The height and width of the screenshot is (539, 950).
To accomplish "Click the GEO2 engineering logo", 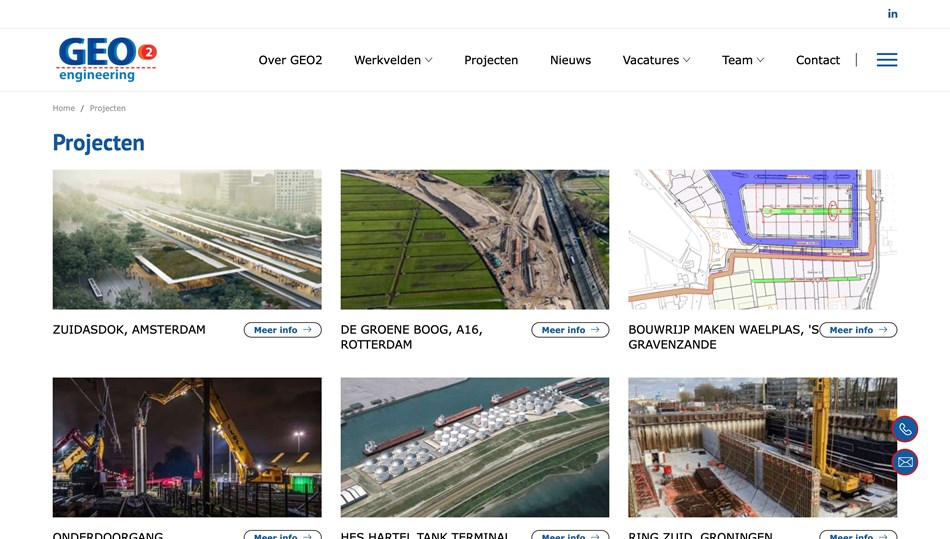I will [107, 59].
